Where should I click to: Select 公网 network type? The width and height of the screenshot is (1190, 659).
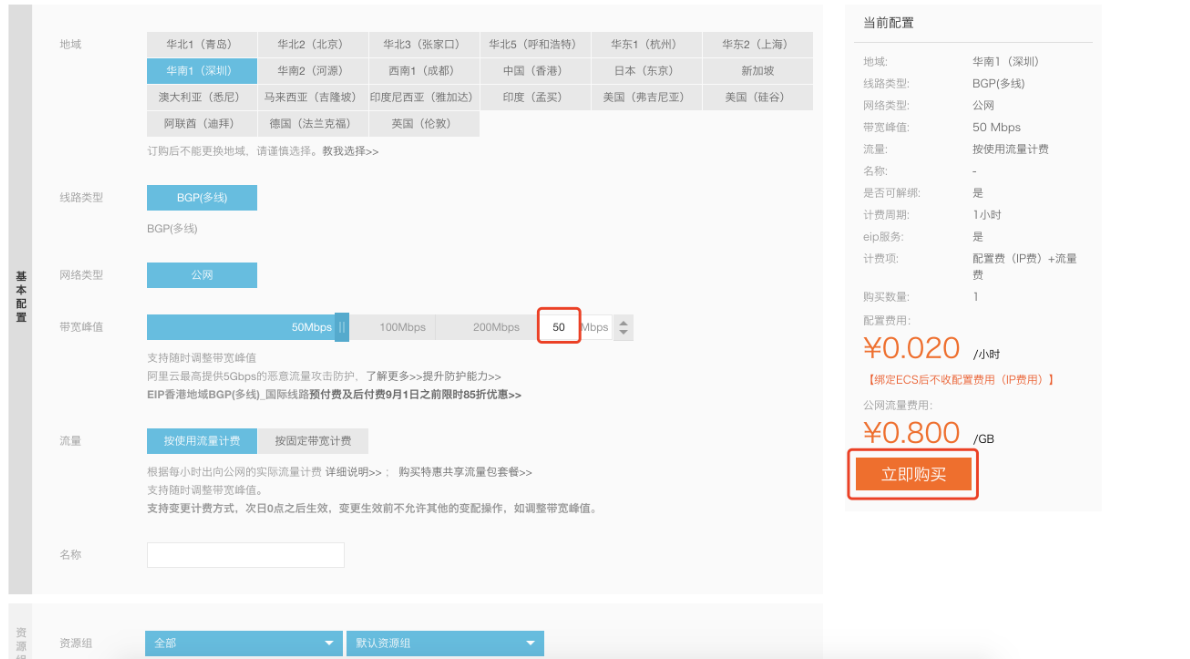[201, 275]
